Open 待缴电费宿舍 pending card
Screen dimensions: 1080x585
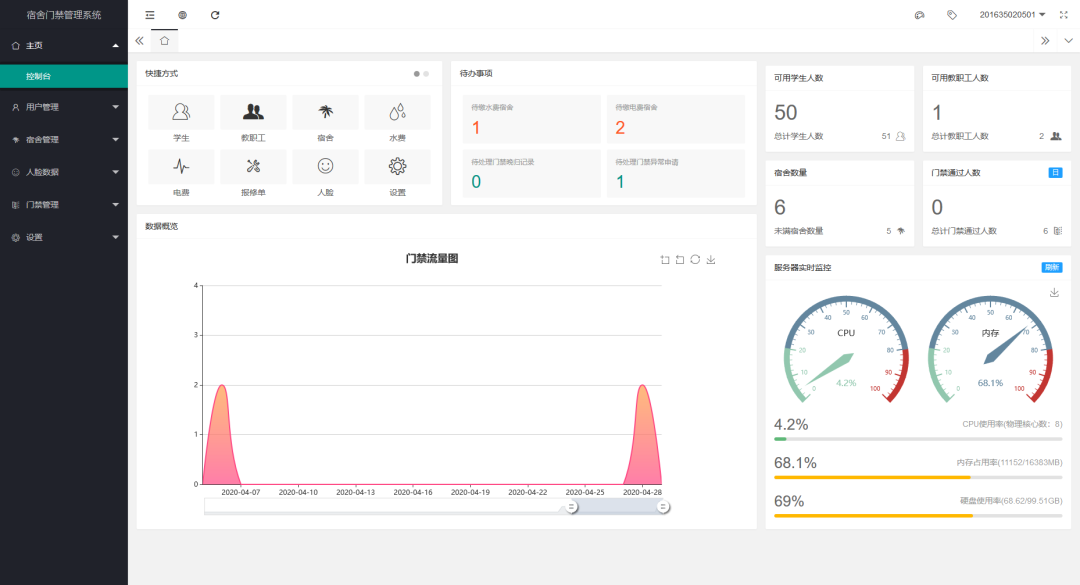676,119
